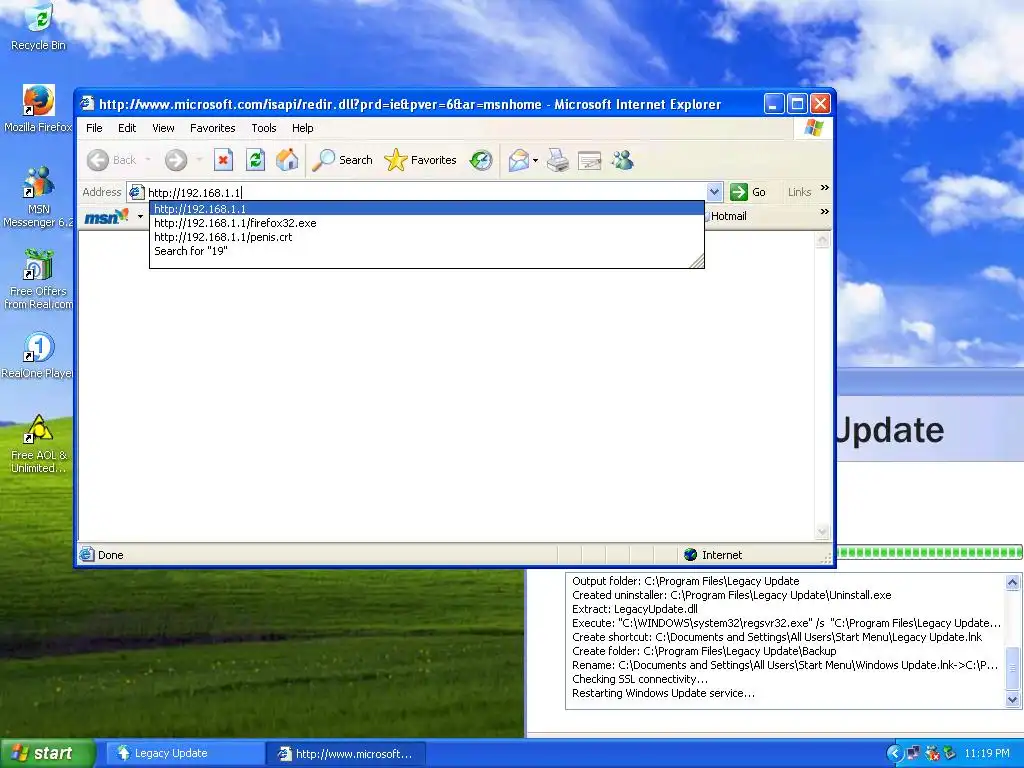Launch the Messenger people toolbar icon
This screenshot has width=1024, height=768.
622,160
